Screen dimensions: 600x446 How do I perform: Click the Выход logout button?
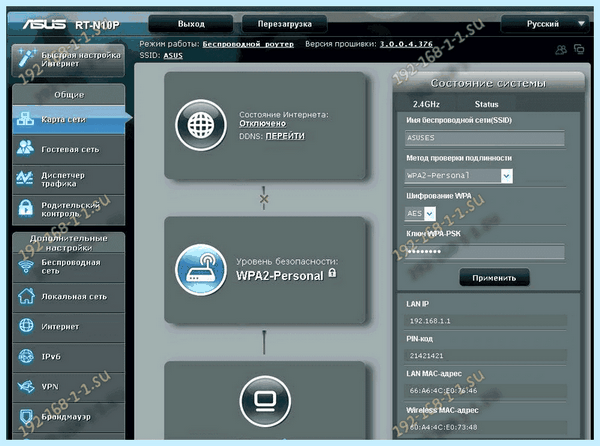(x=191, y=24)
